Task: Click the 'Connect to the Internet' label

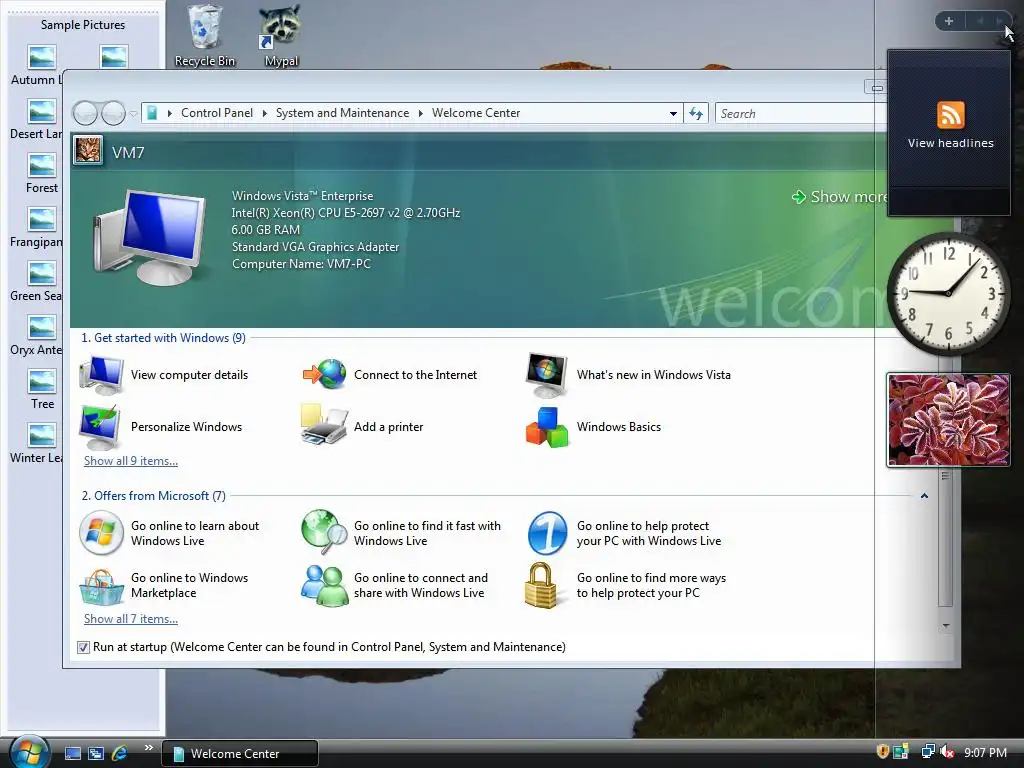Action: click(x=415, y=375)
